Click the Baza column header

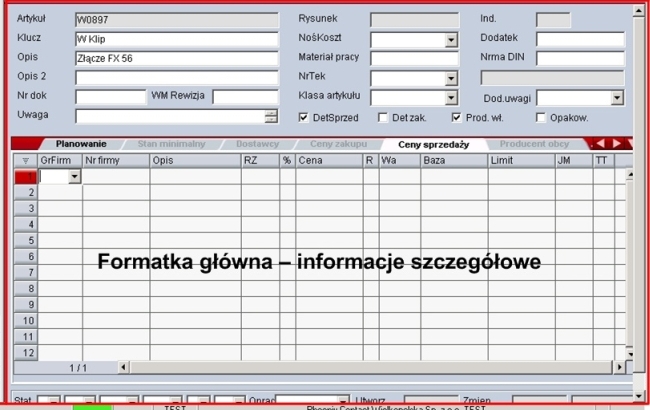point(454,160)
